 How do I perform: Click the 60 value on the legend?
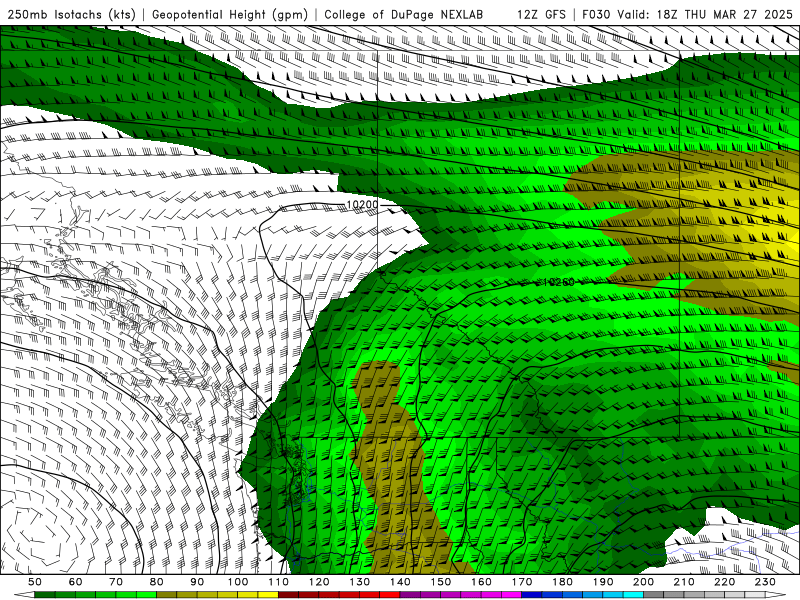pyautogui.click(x=76, y=582)
